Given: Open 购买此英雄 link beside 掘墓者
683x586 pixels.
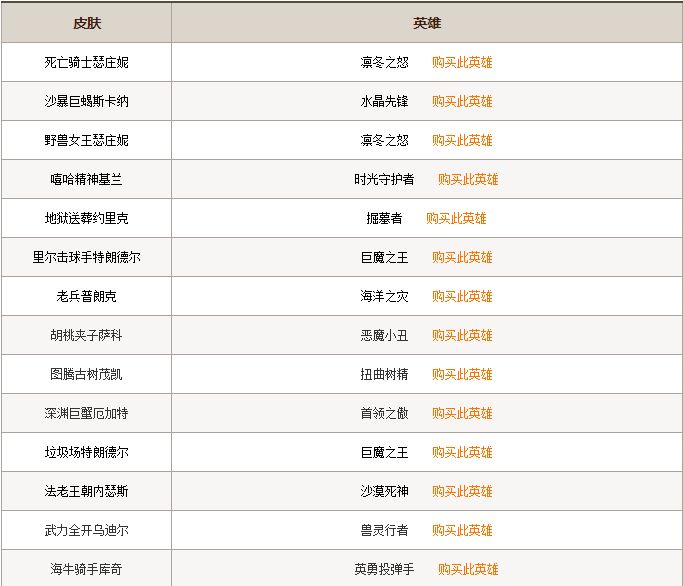Looking at the screenshot, I should 456,218.
